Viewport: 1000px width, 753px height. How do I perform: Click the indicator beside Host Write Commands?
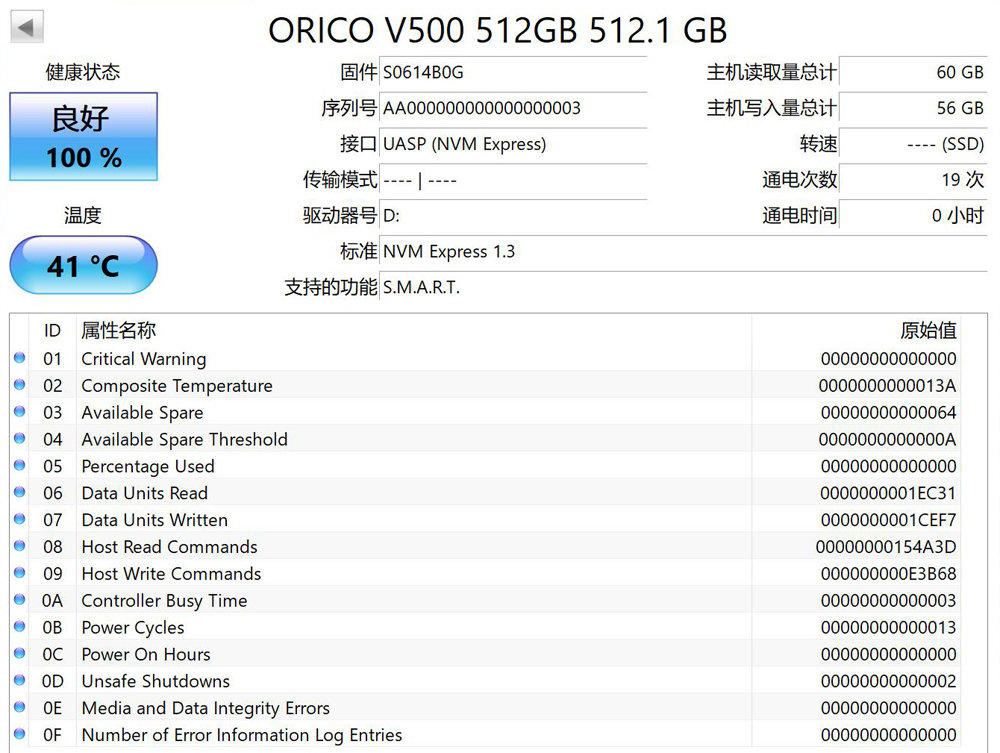click(21, 574)
